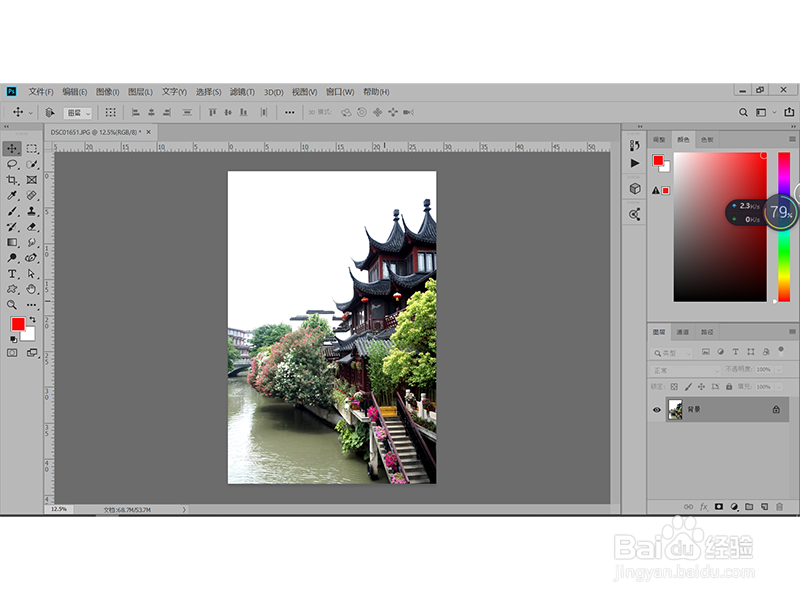This screenshot has width=800, height=600.
Task: Open the 3D panel cube icon
Action: (x=635, y=189)
